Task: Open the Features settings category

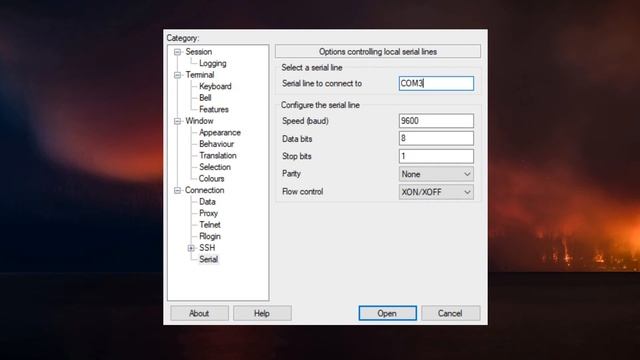Action: click(x=213, y=109)
